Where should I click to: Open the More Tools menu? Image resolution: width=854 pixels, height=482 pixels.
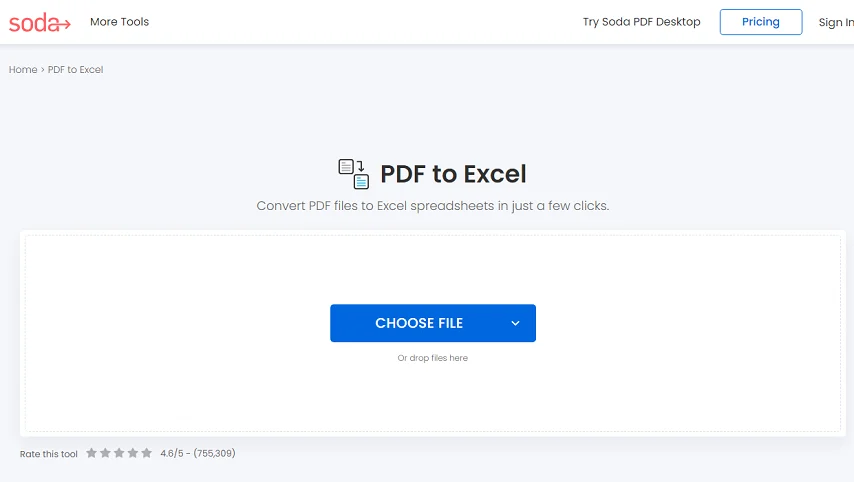119,22
